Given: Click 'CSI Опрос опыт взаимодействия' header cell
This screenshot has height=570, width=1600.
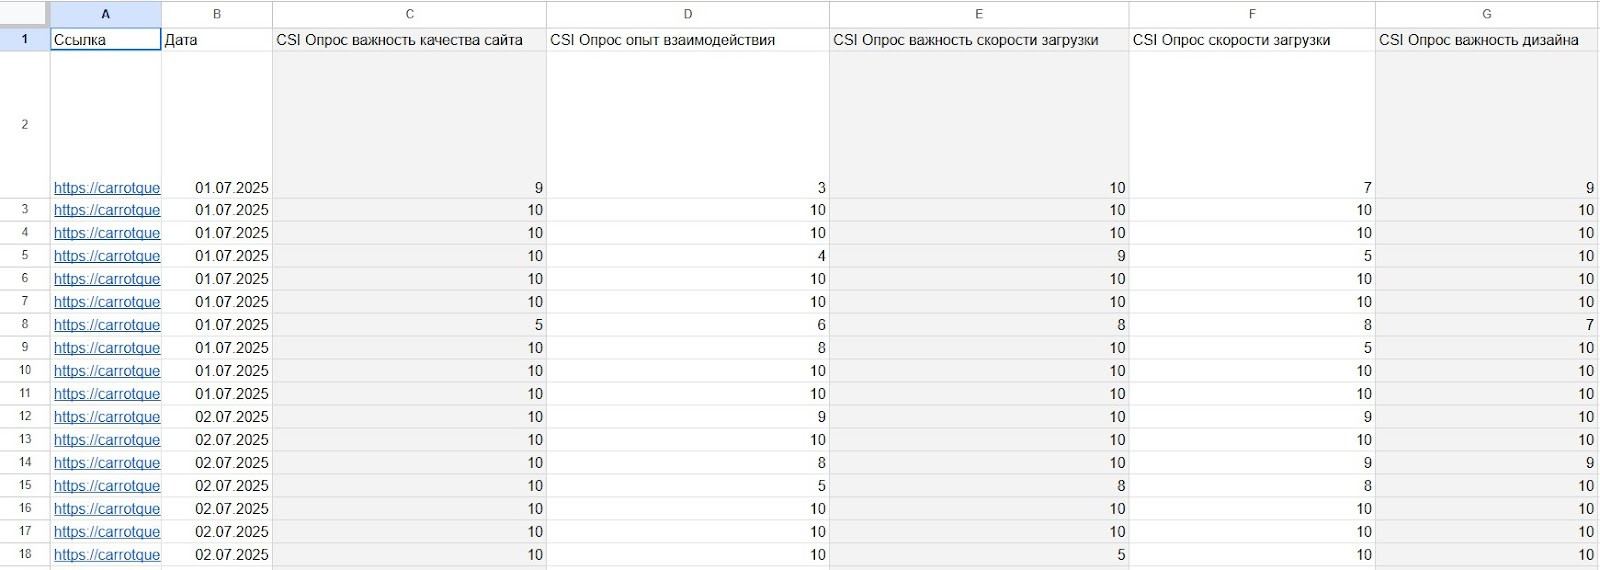Looking at the screenshot, I should 687,40.
